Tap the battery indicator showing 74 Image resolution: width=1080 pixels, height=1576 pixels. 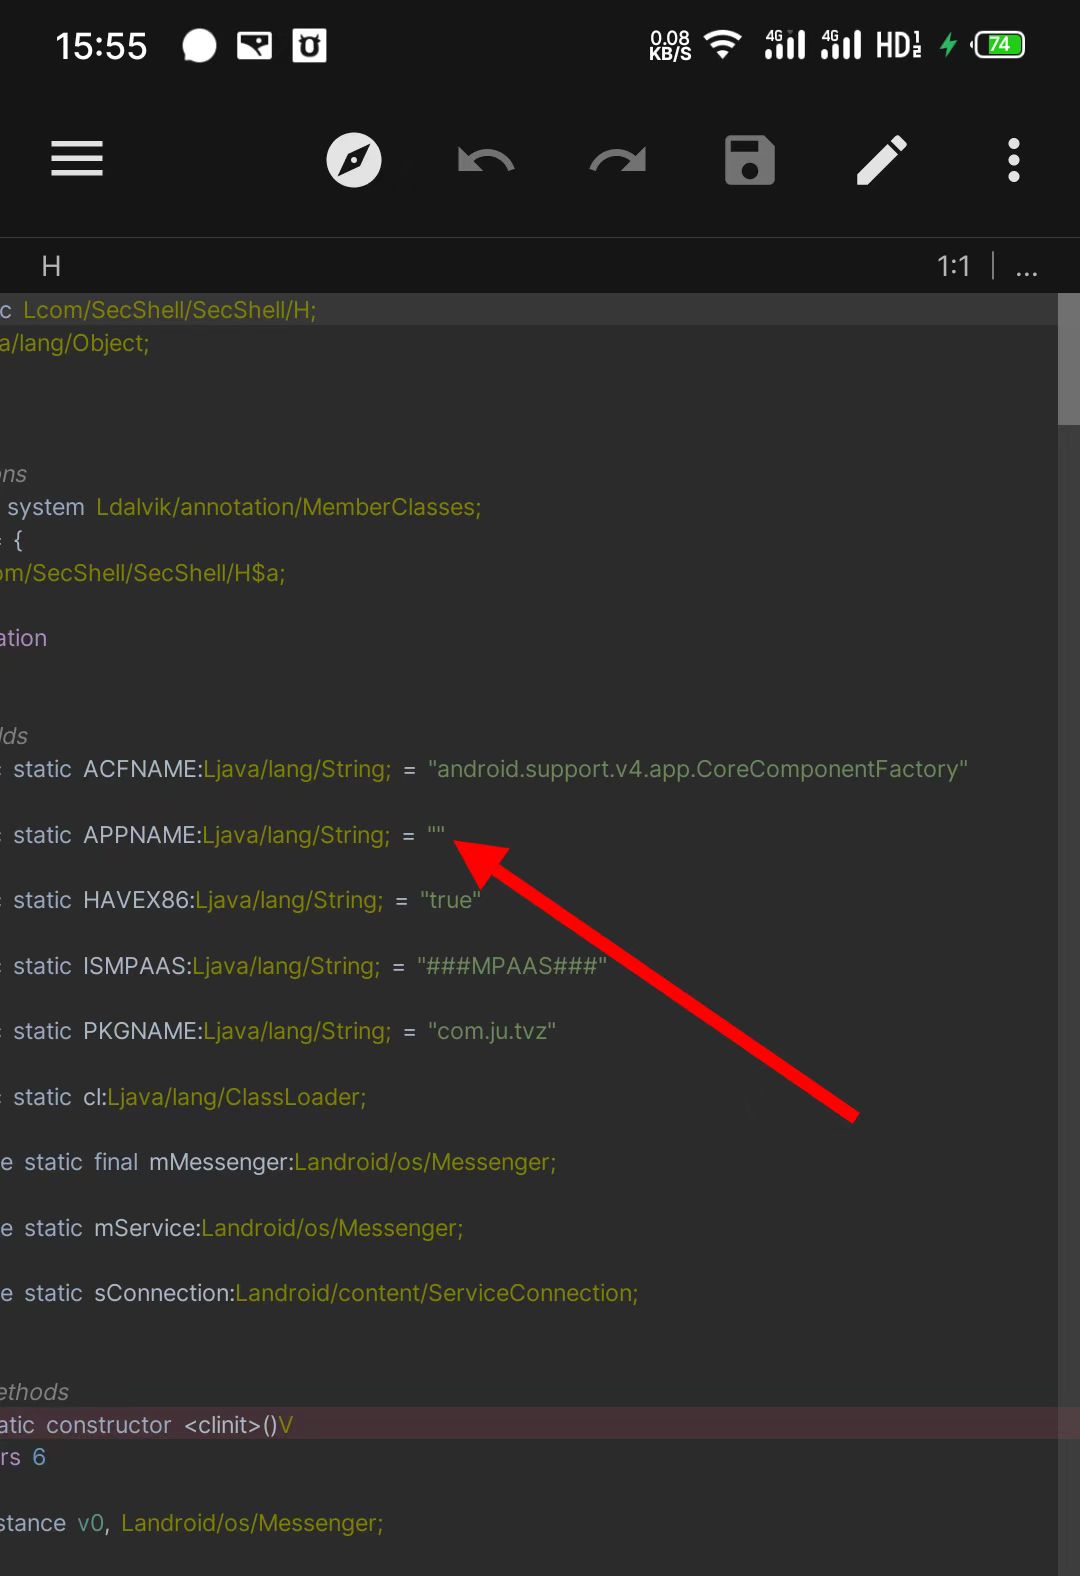click(x=998, y=45)
